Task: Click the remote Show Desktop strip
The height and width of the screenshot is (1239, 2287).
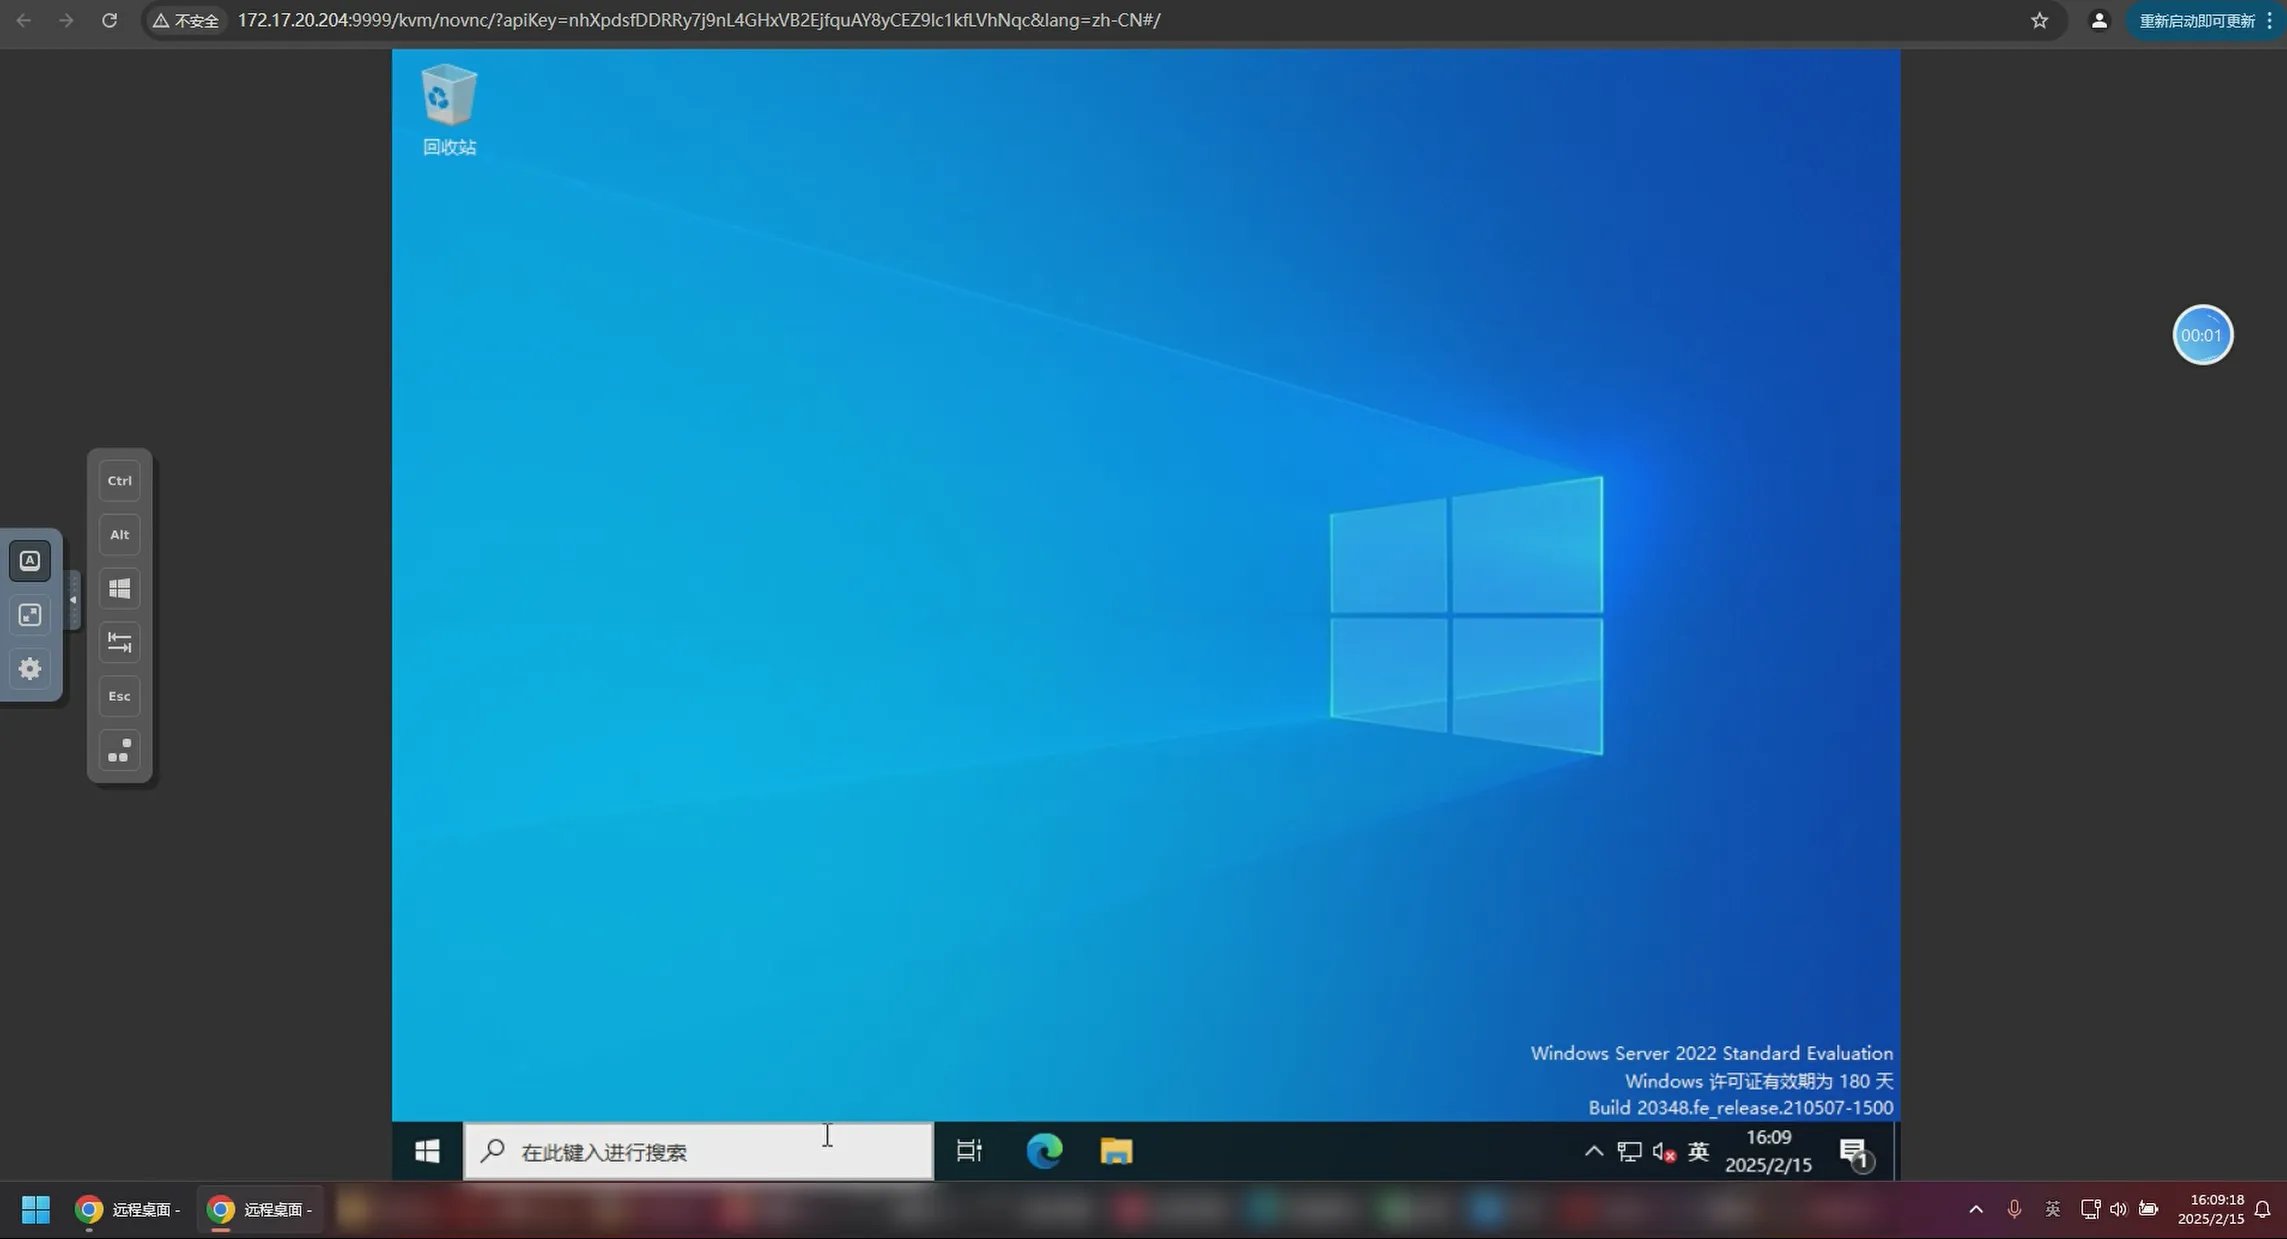Action: (1895, 1151)
